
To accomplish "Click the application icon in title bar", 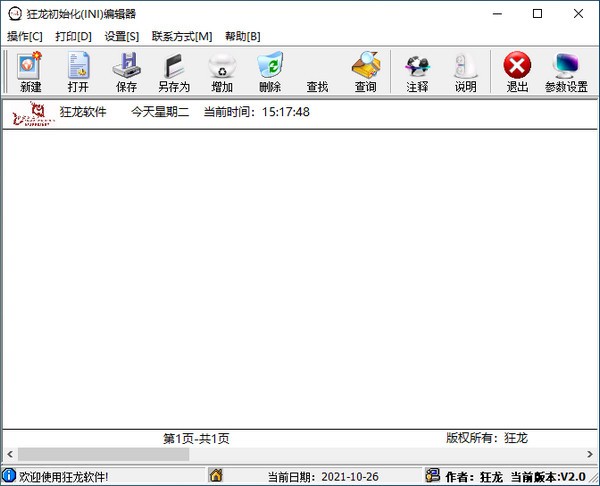I will click(15, 14).
